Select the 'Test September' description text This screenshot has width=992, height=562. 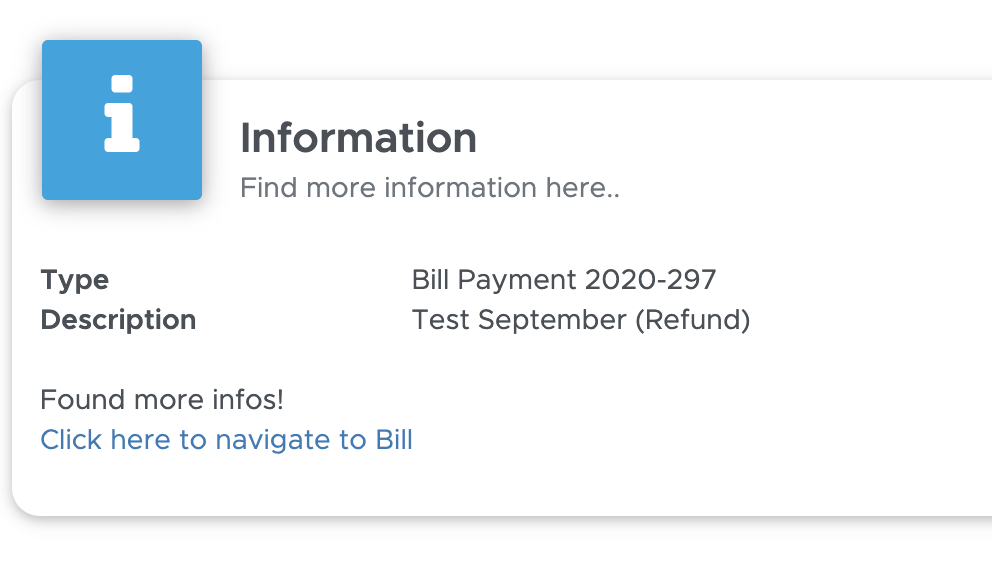tap(519, 320)
